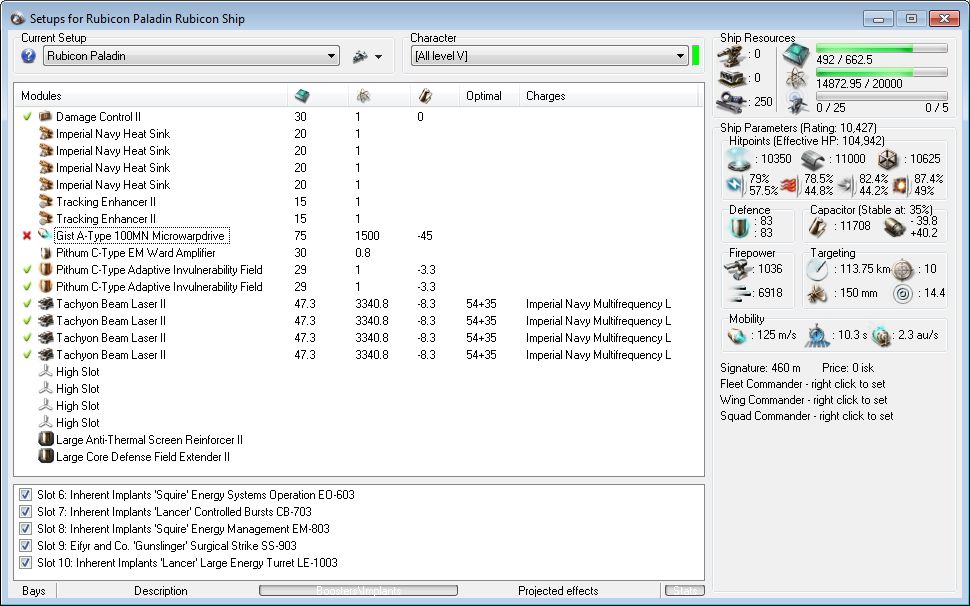970x606 pixels.
Task: Toggle first Pithum C-Type Adaptive Invulnerability Field checkmark
Action: coord(27,270)
